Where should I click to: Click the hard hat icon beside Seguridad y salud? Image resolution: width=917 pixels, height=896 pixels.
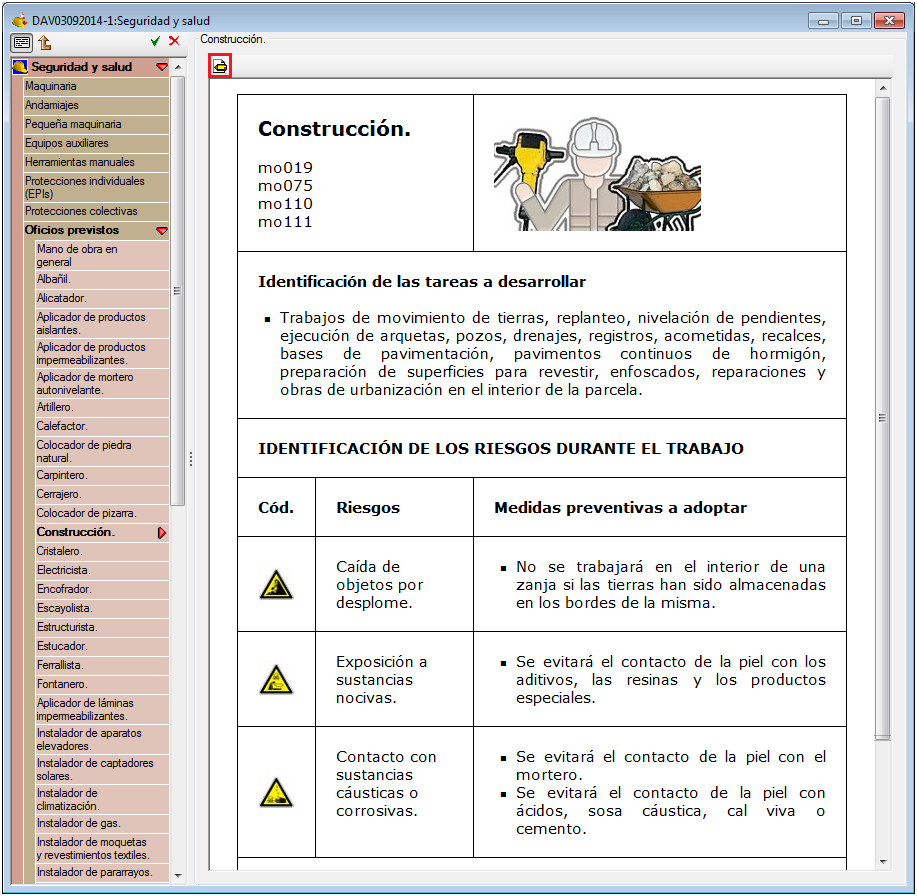point(20,67)
